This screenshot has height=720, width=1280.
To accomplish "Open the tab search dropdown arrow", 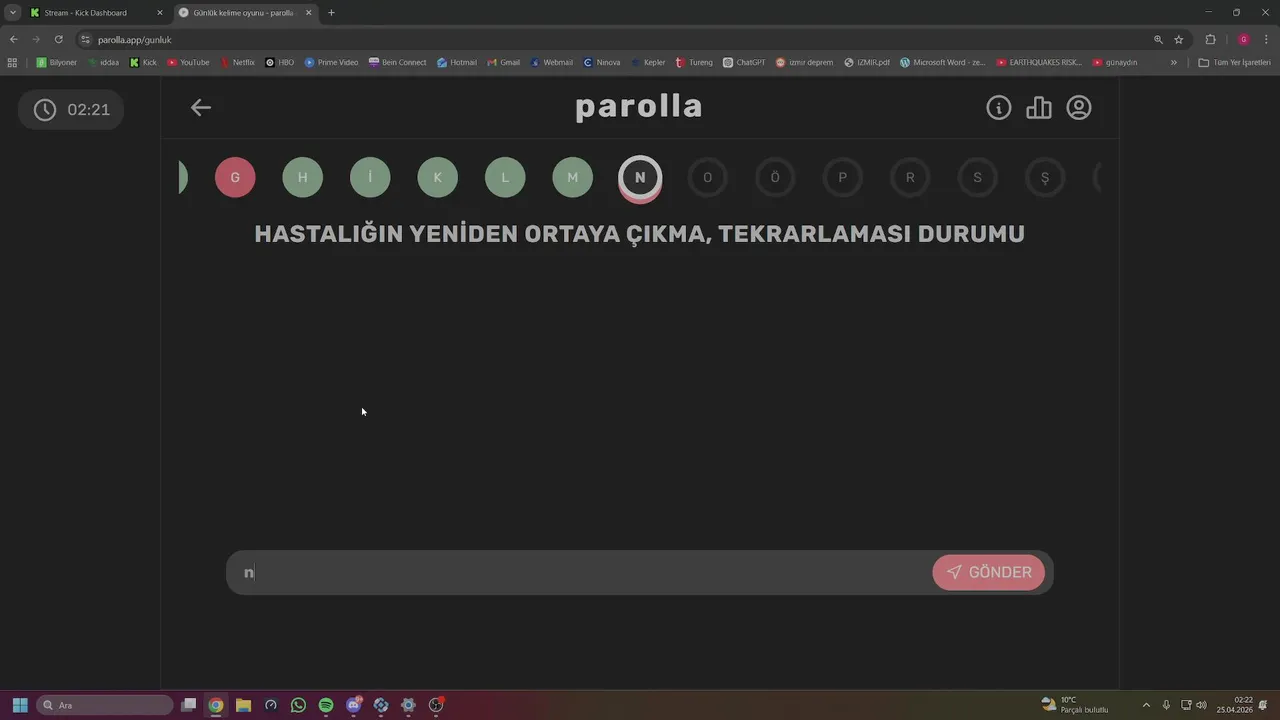I will pos(12,13).
